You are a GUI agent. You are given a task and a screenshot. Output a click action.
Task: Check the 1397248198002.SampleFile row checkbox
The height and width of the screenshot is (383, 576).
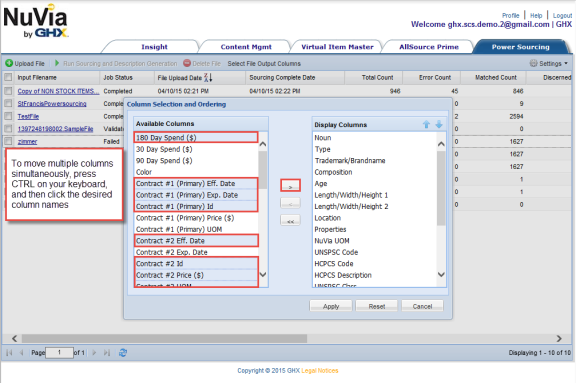(x=8, y=129)
